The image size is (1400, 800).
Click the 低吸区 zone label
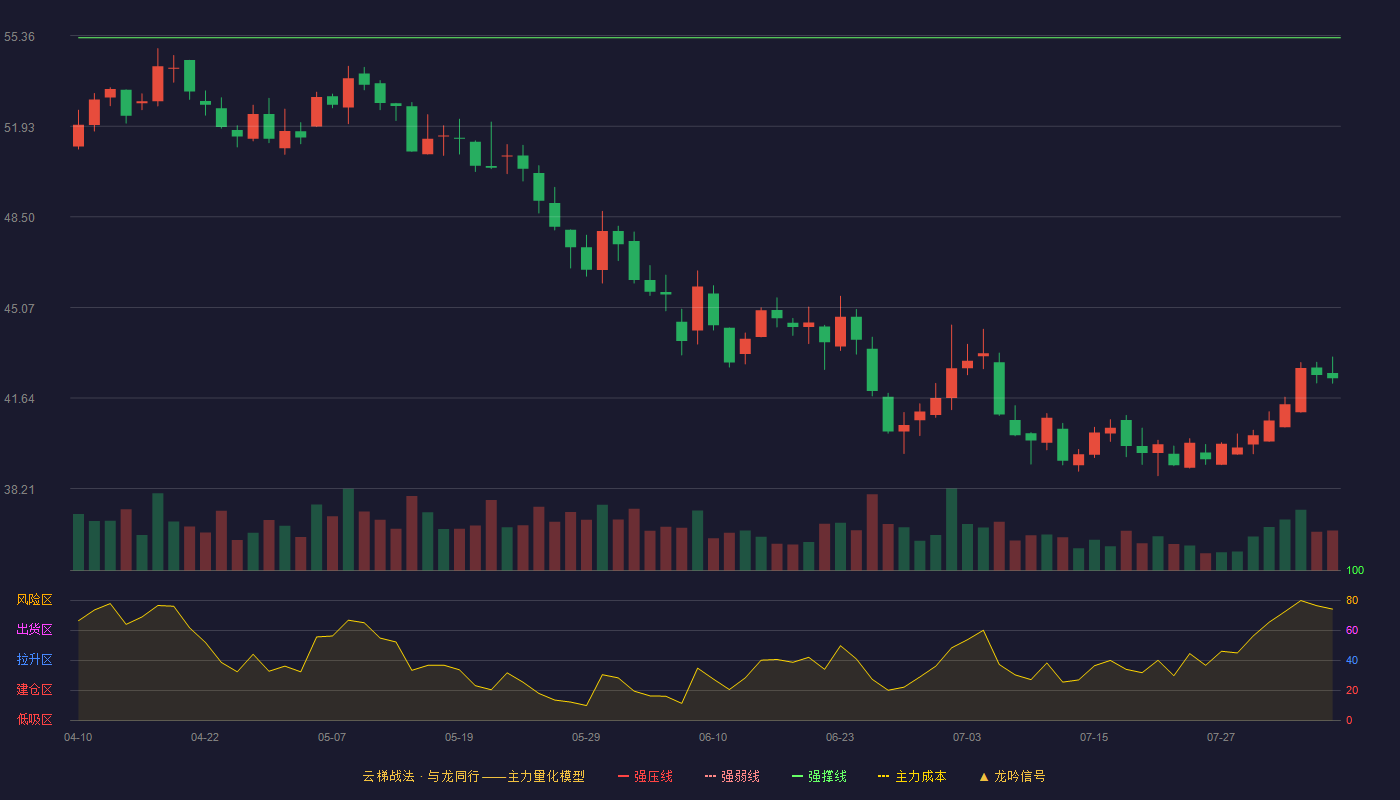coord(34,720)
